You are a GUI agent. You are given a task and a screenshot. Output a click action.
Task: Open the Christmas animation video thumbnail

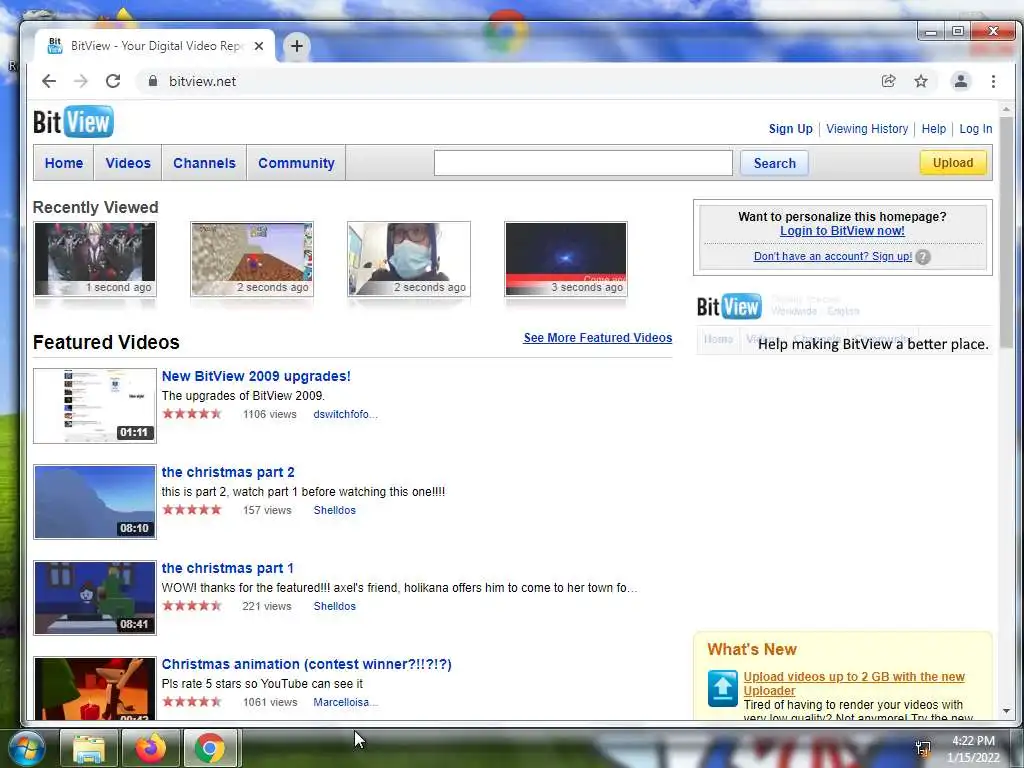click(95, 688)
